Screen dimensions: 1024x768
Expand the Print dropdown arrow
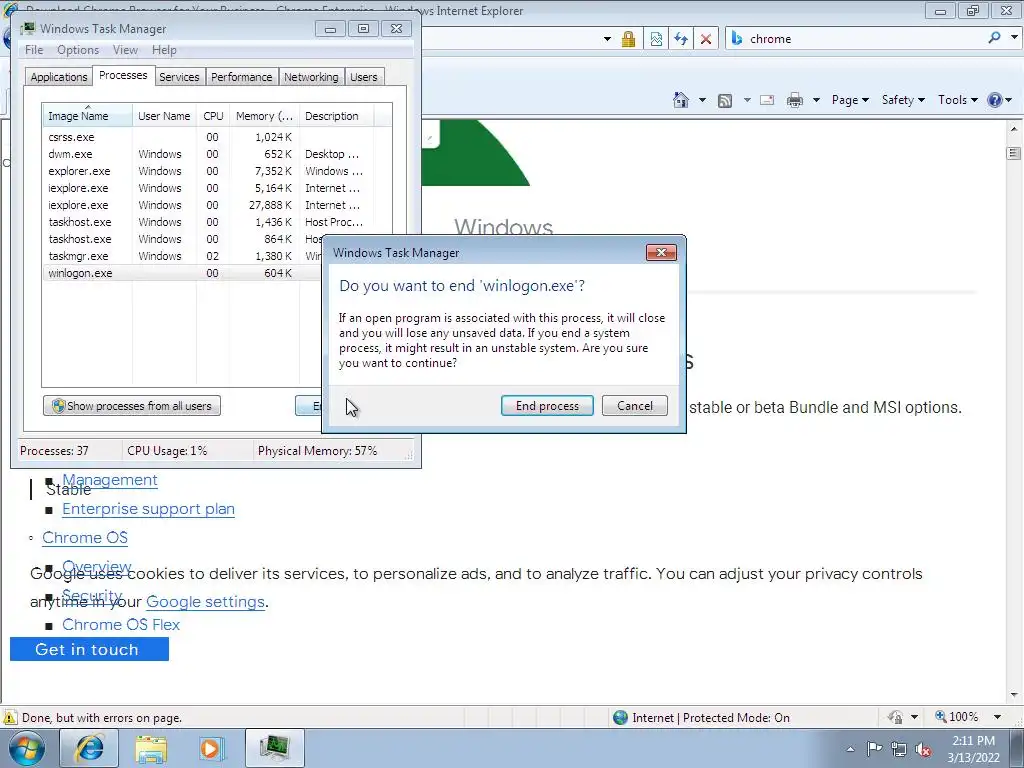coord(816,101)
